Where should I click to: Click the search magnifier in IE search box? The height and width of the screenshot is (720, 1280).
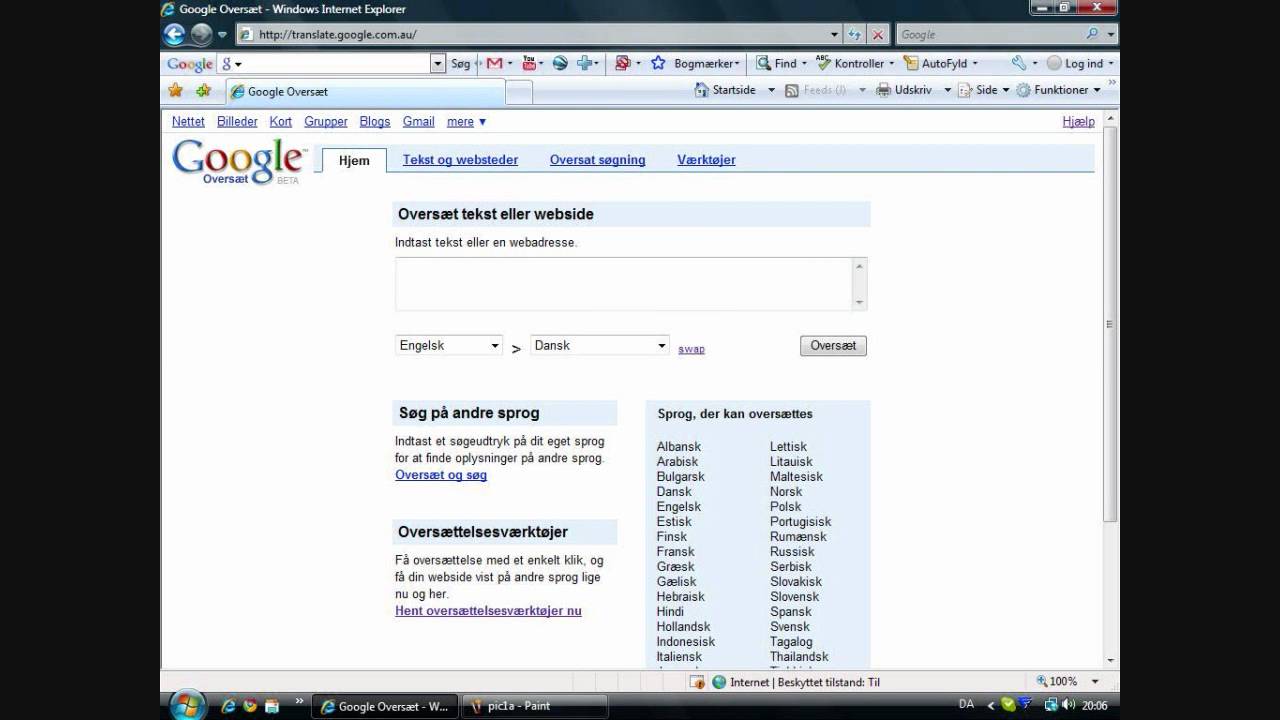tap(1092, 34)
